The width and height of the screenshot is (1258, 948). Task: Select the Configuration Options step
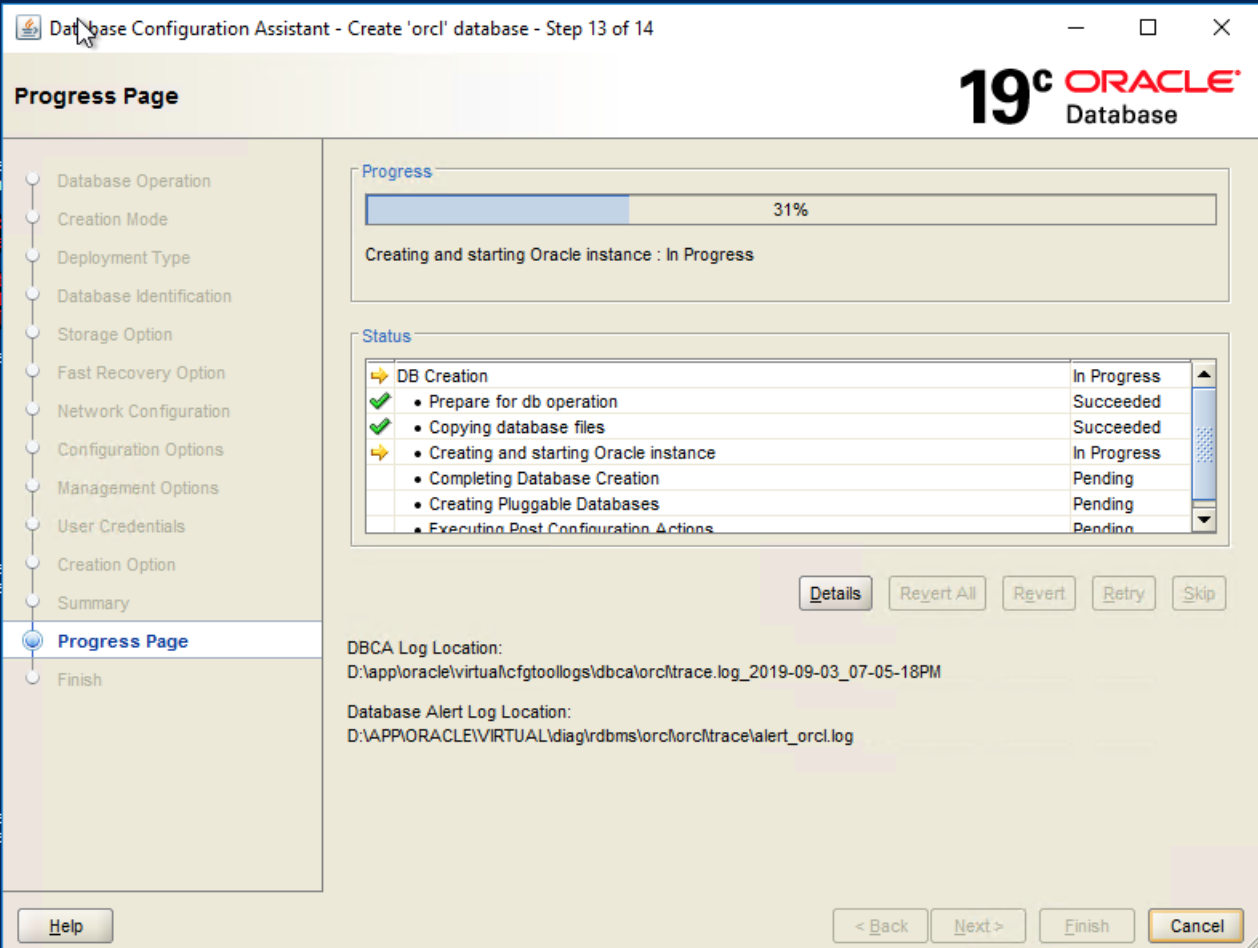(x=140, y=450)
